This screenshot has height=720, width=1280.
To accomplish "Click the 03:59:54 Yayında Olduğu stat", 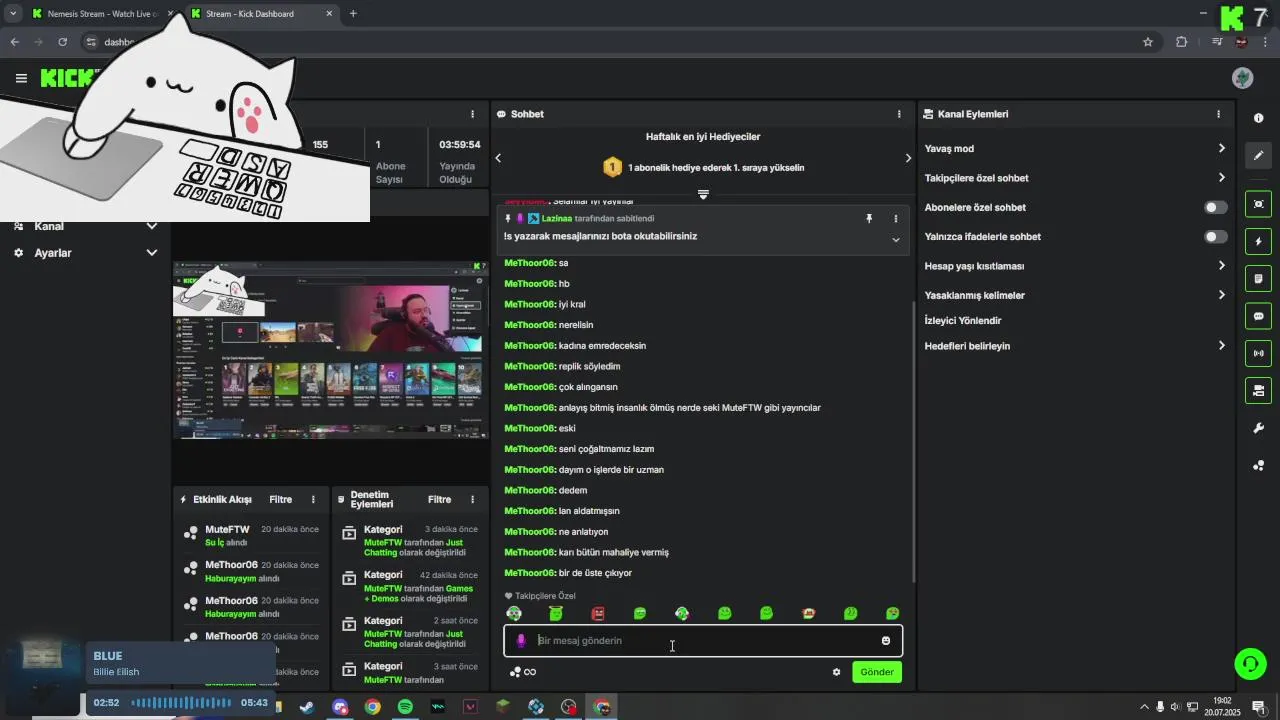I will tap(459, 161).
